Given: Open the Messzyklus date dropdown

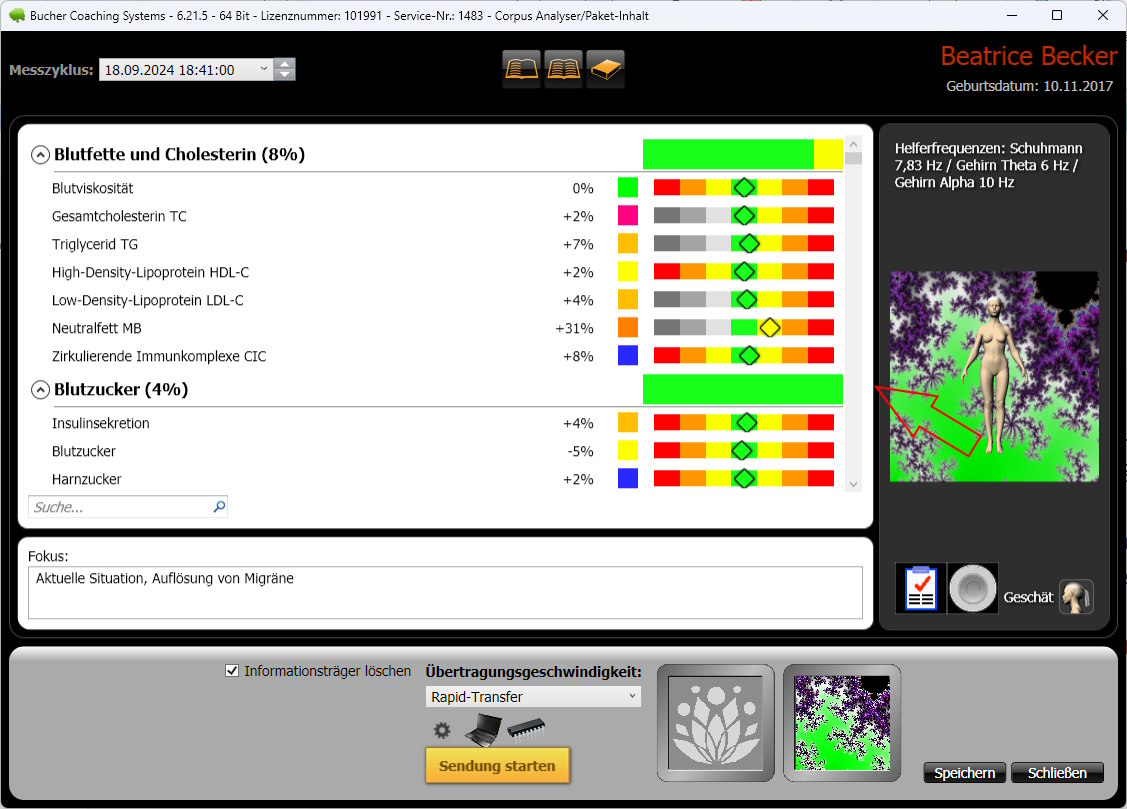Looking at the screenshot, I should [x=264, y=70].
